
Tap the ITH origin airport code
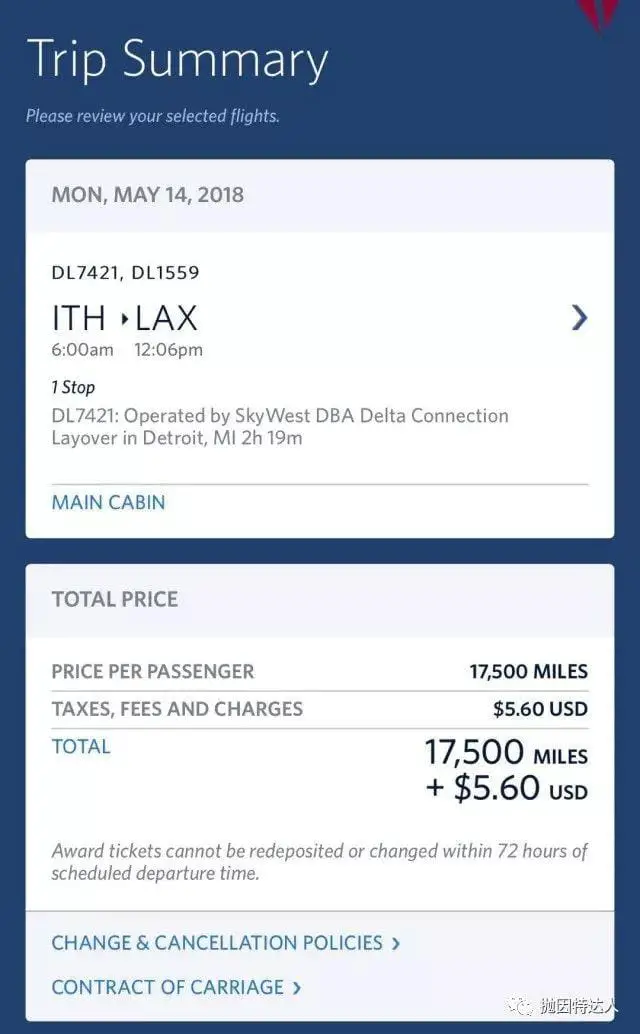click(x=79, y=319)
